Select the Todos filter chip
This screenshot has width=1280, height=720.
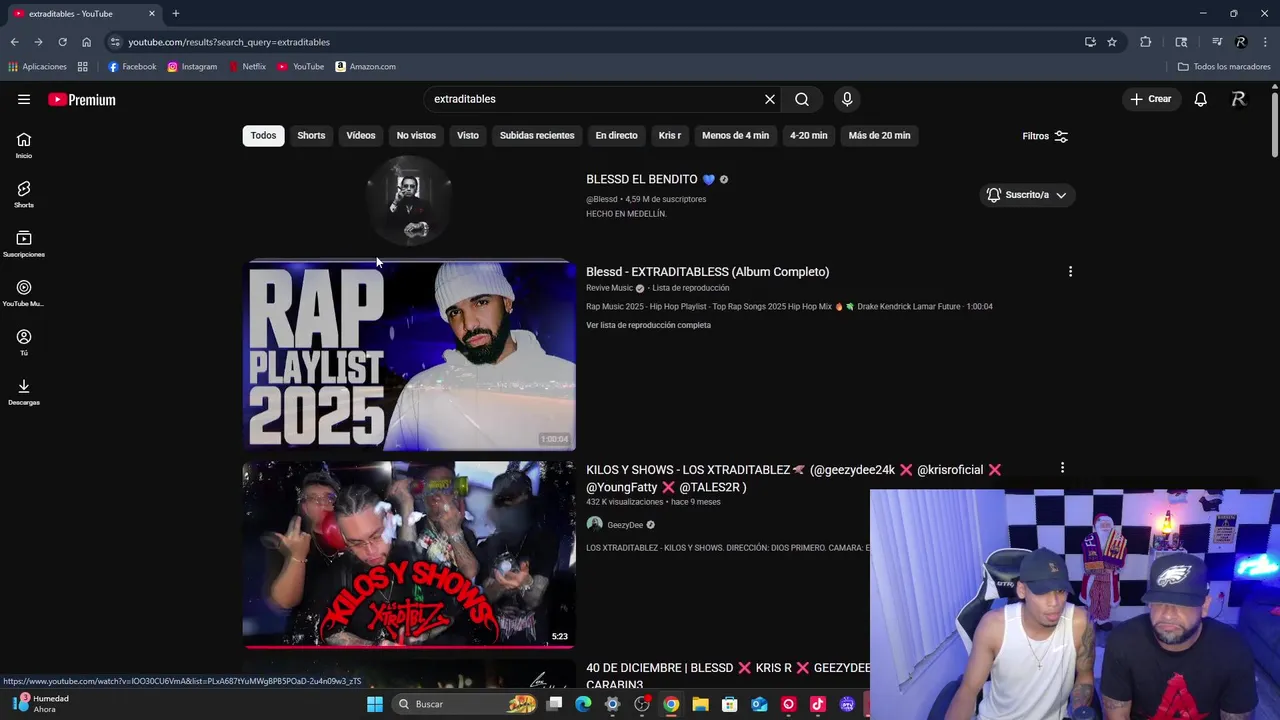[x=263, y=136]
